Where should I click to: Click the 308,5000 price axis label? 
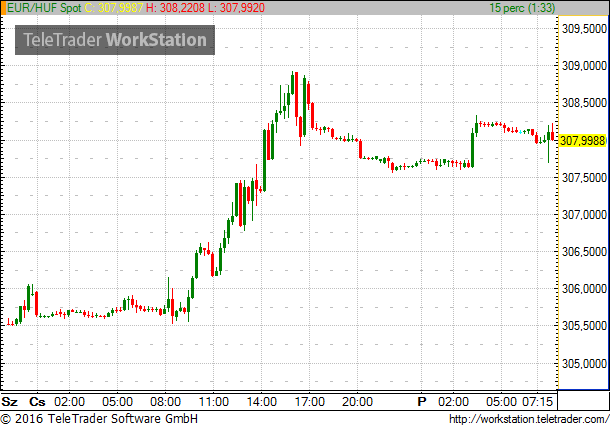pos(584,103)
